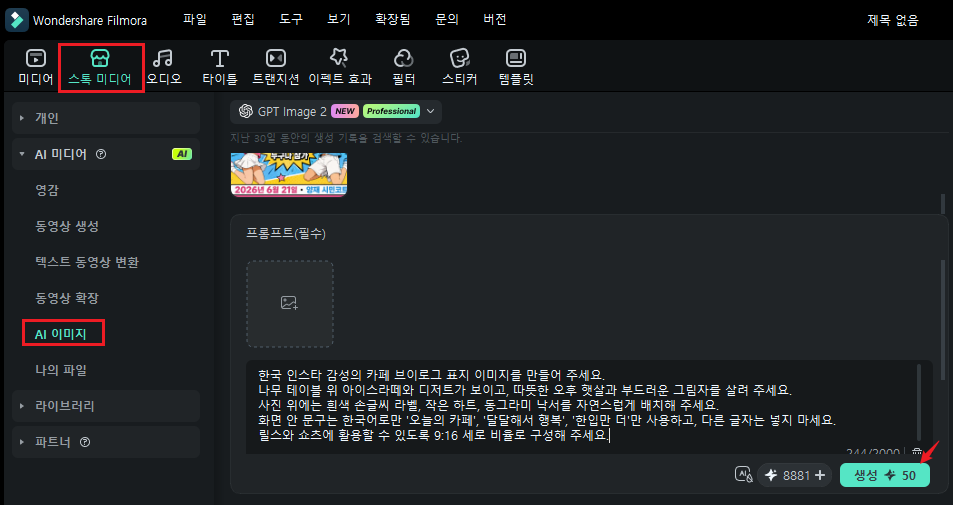Open the 타이틀 tab

coord(219,67)
